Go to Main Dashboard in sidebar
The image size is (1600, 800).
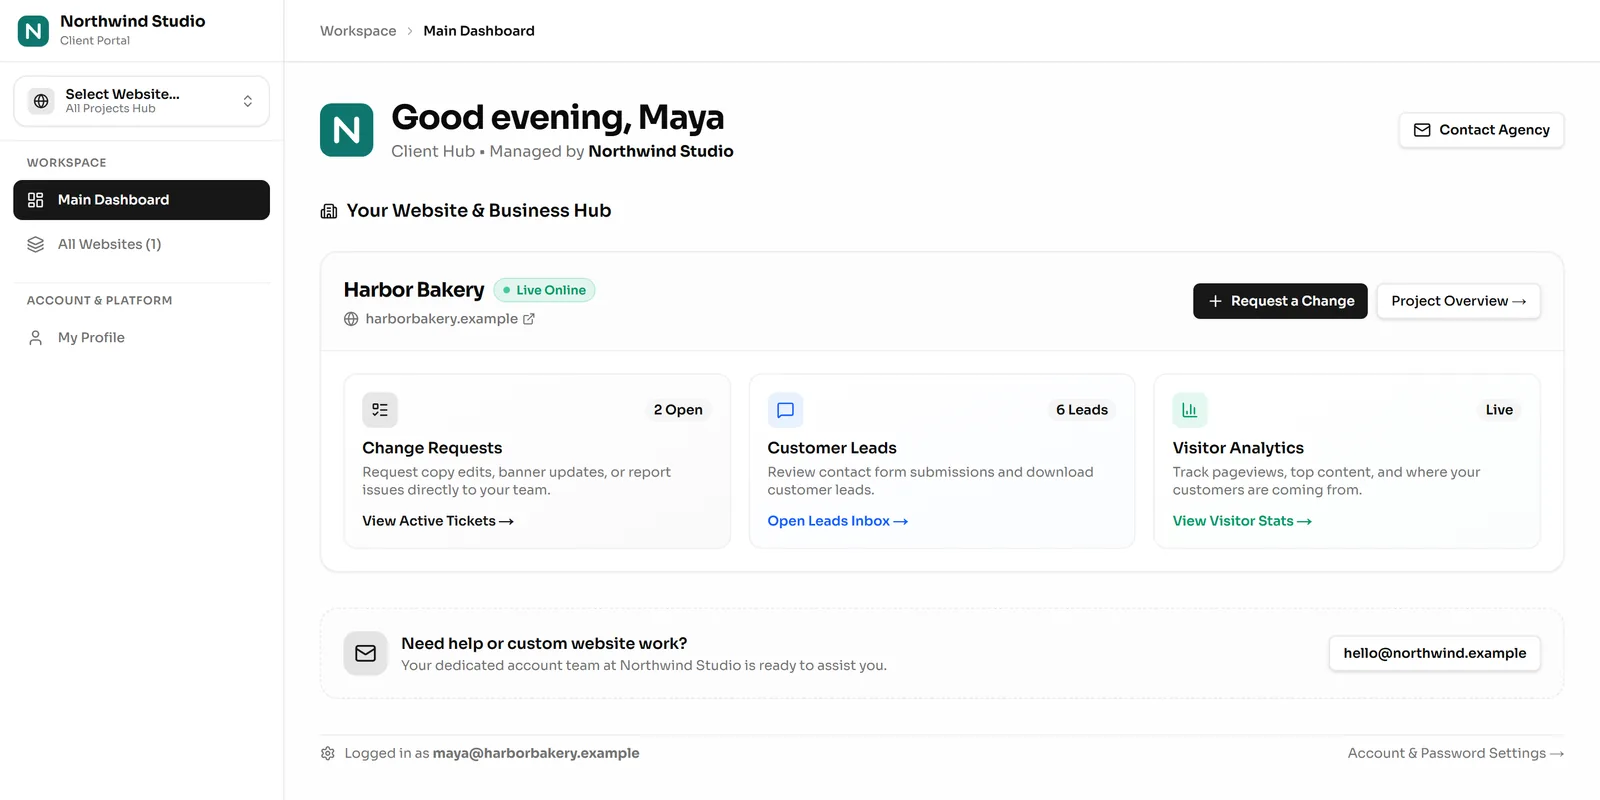[141, 200]
